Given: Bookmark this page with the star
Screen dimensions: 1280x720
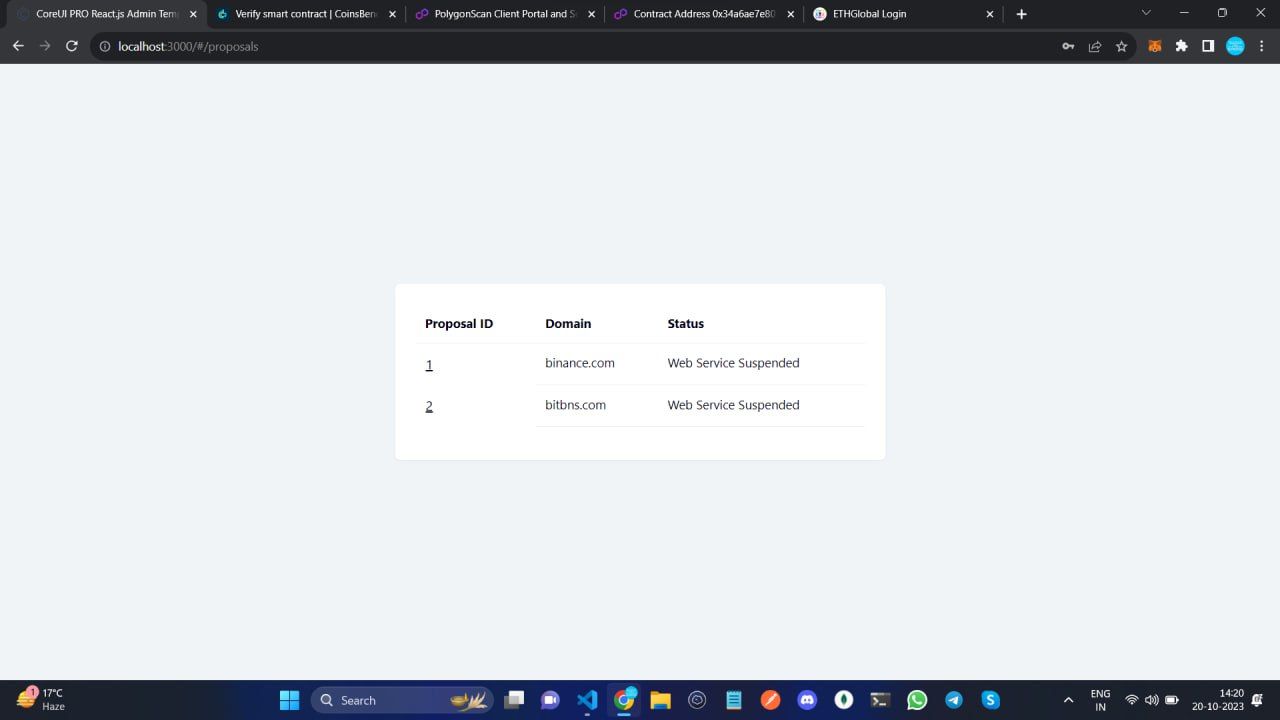Looking at the screenshot, I should tap(1122, 46).
